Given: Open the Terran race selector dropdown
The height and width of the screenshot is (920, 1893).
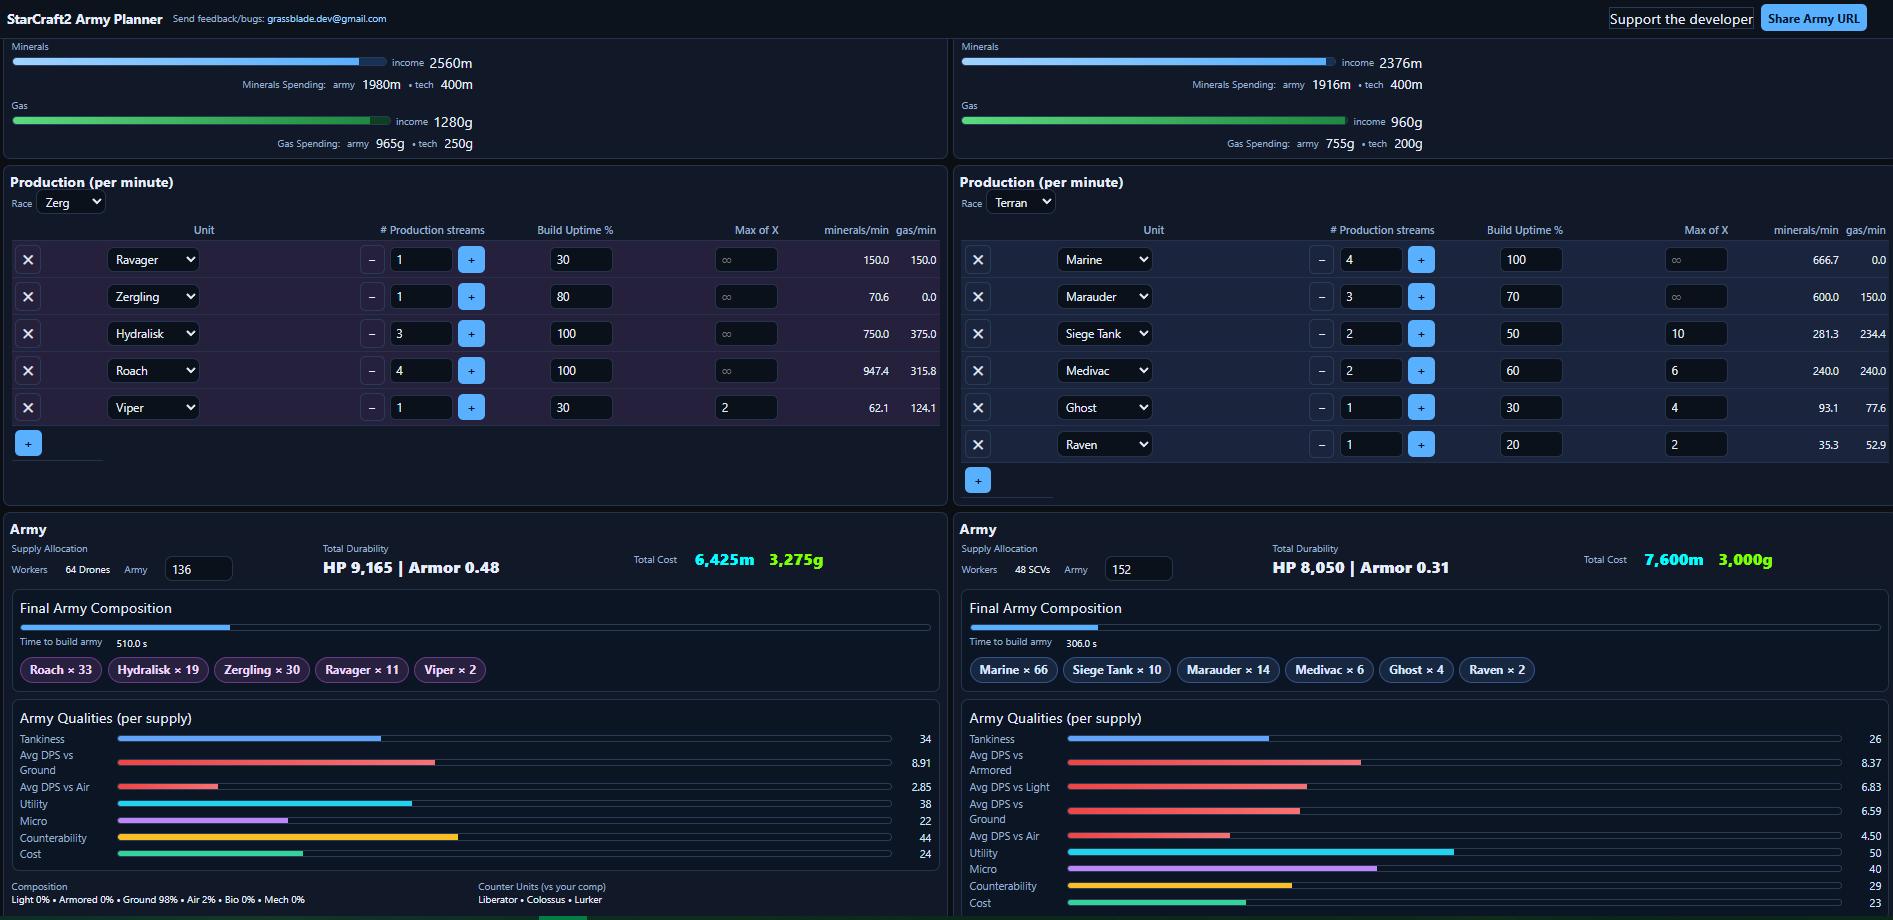Looking at the screenshot, I should pyautogui.click(x=1020, y=202).
